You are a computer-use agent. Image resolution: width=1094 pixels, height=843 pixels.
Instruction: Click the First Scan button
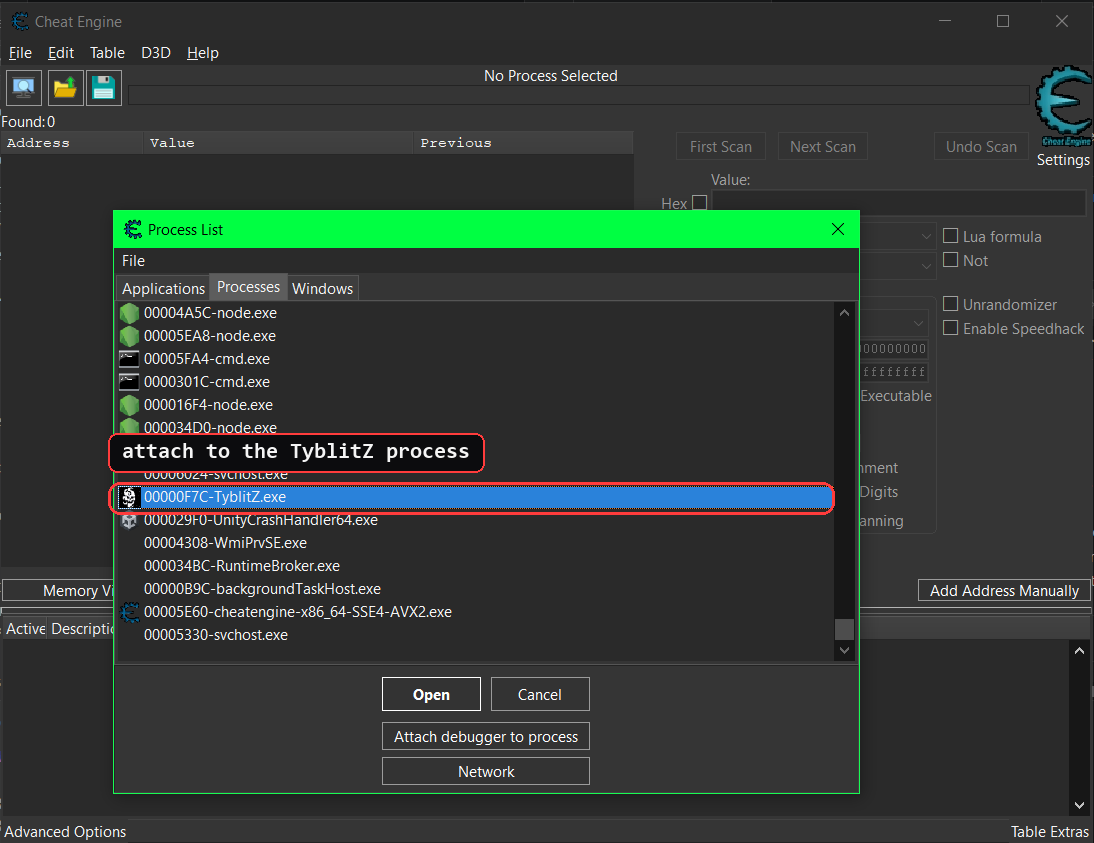pyautogui.click(x=721, y=147)
